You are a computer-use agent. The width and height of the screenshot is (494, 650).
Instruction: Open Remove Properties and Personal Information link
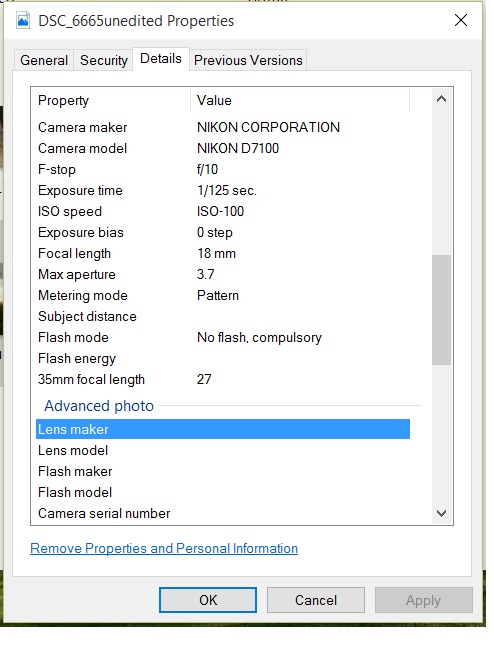tap(164, 548)
